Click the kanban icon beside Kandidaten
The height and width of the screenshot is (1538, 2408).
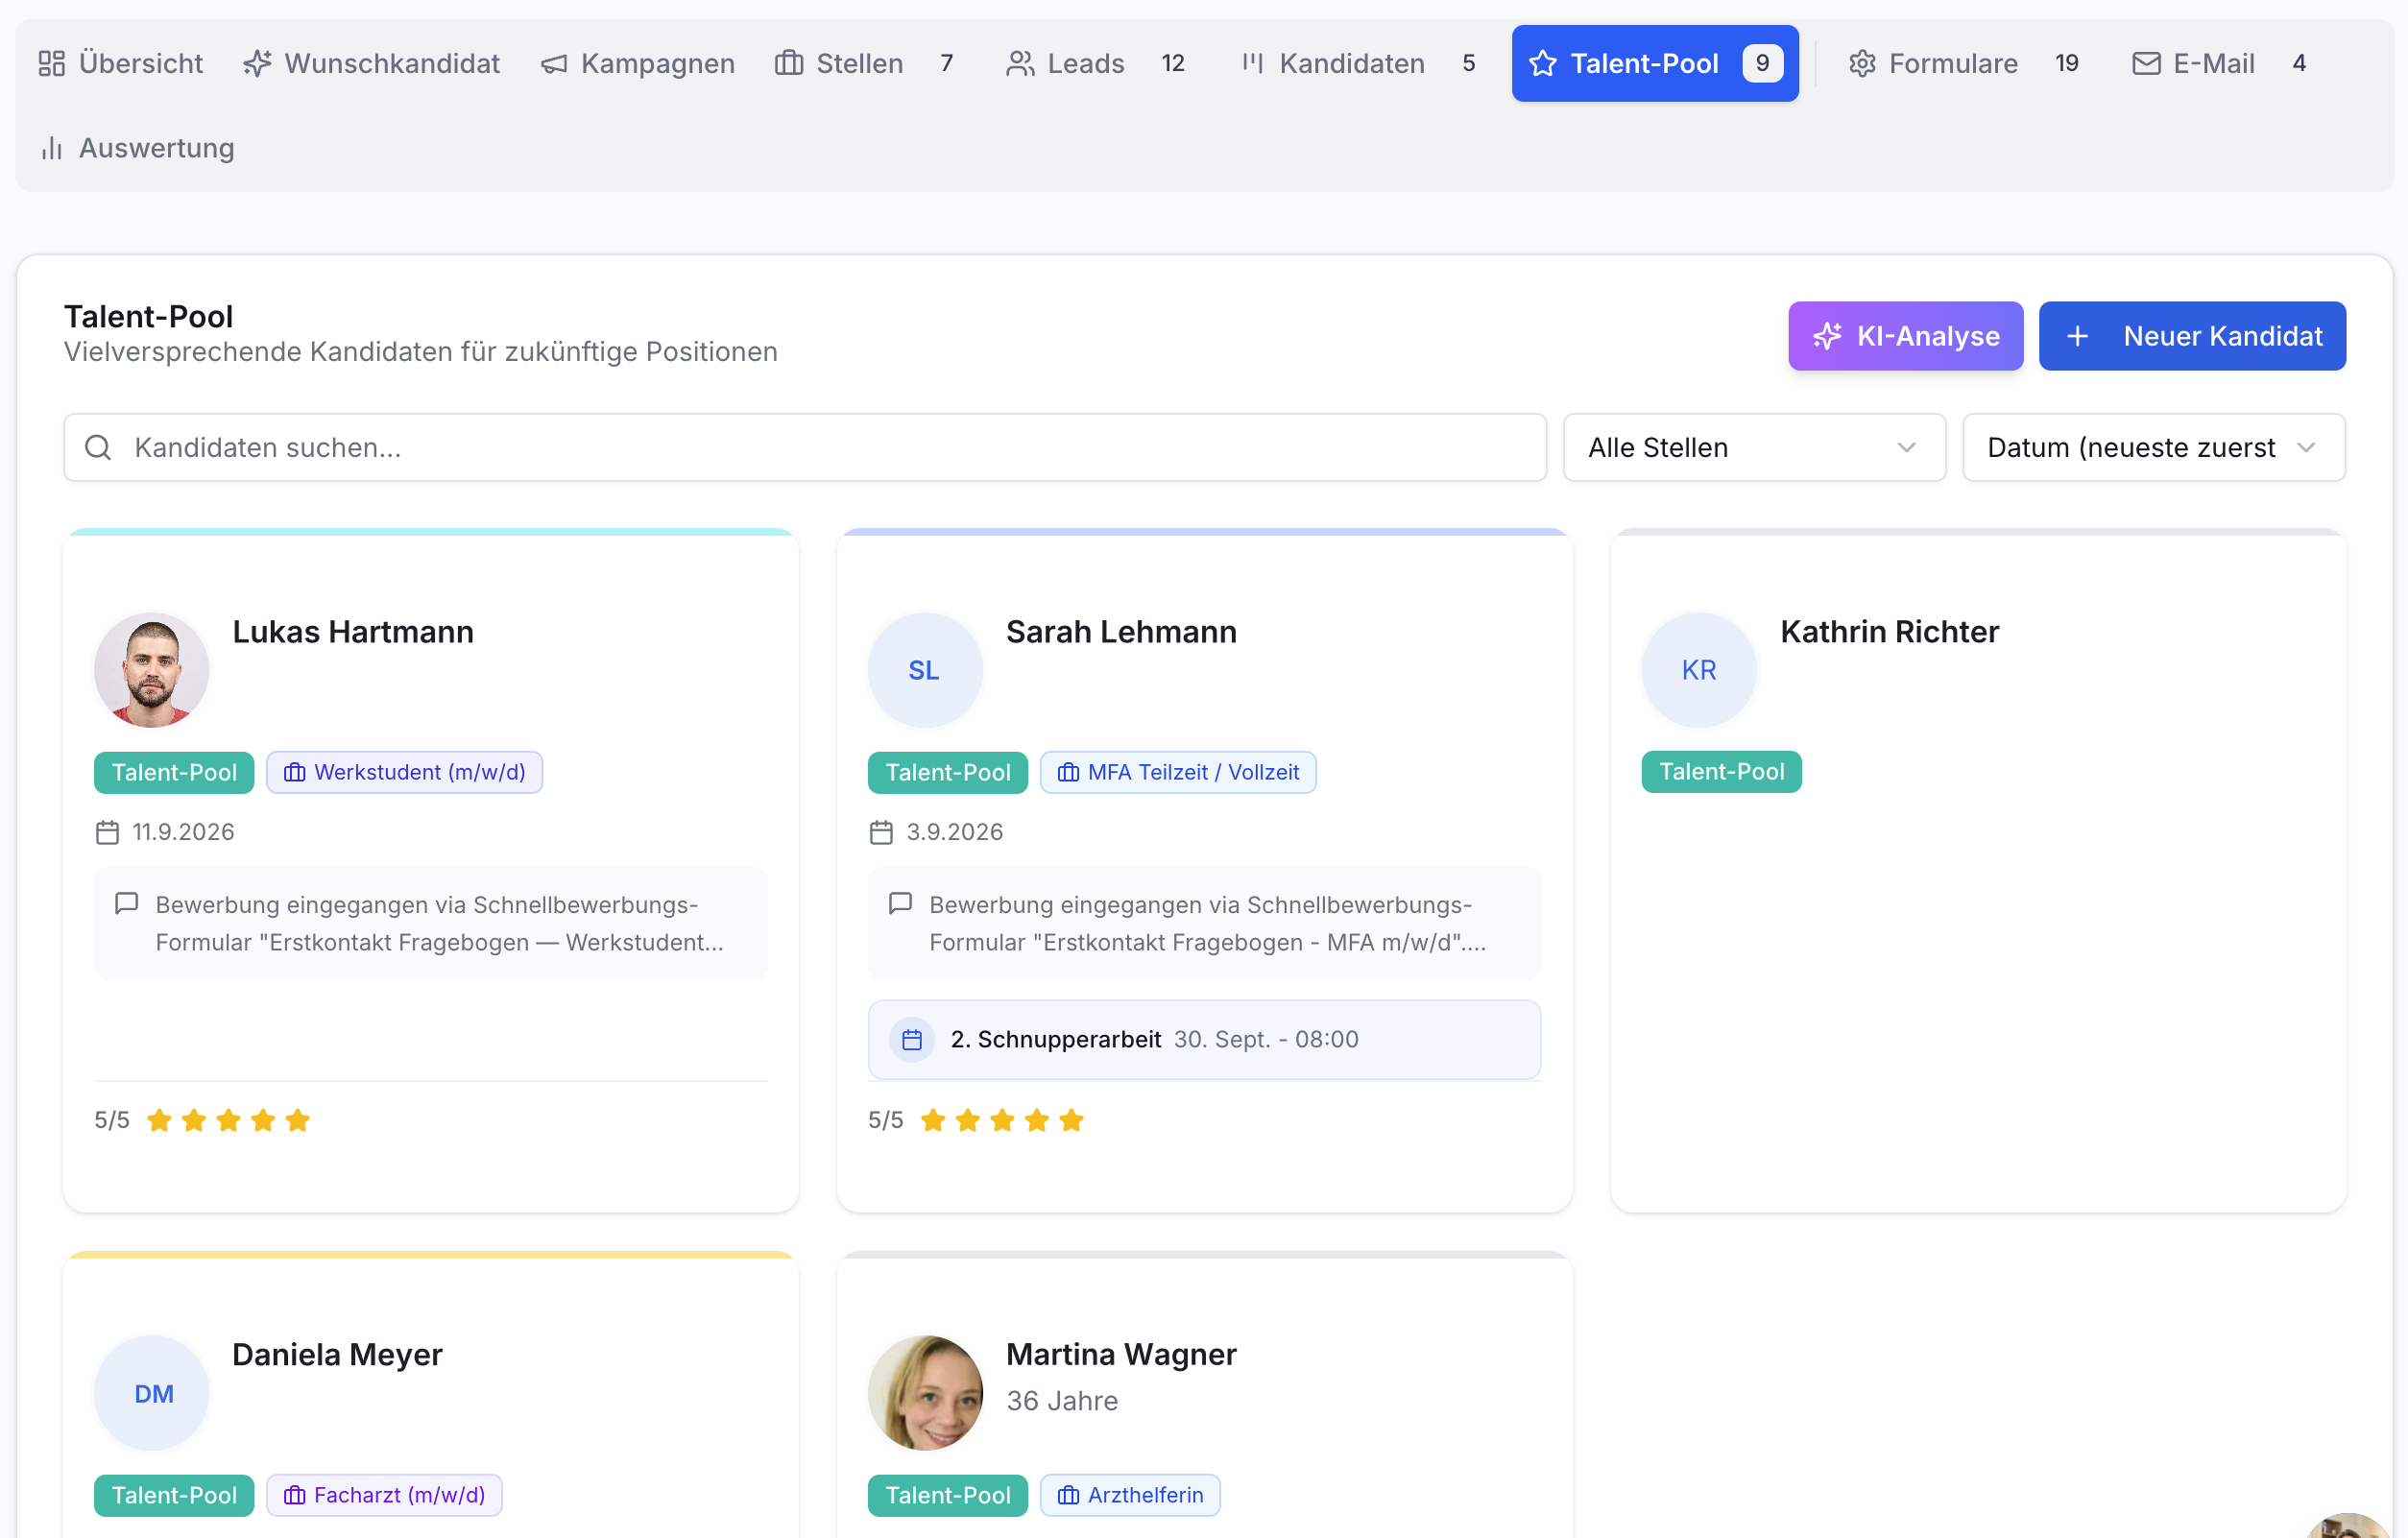point(1253,63)
